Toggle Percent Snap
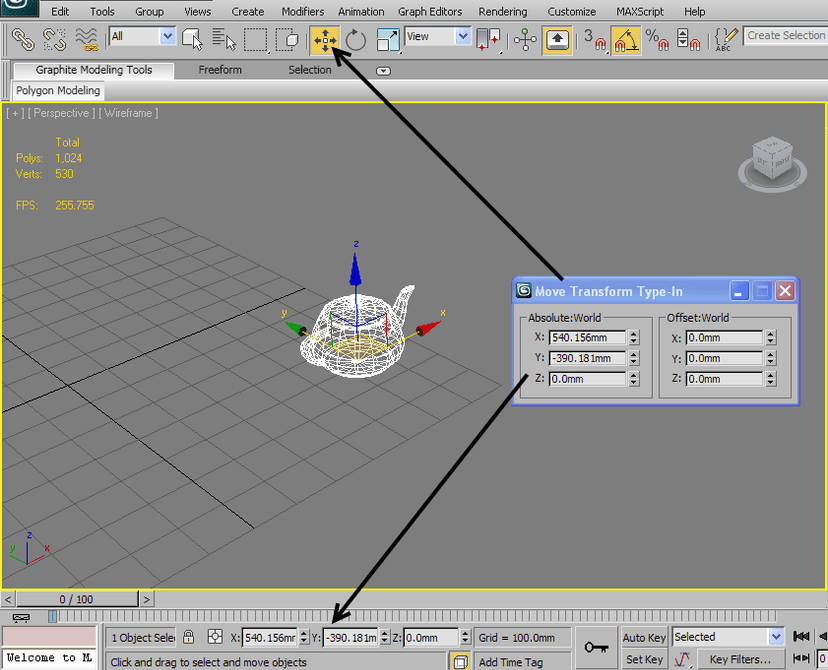This screenshot has height=670, width=828. (x=657, y=40)
